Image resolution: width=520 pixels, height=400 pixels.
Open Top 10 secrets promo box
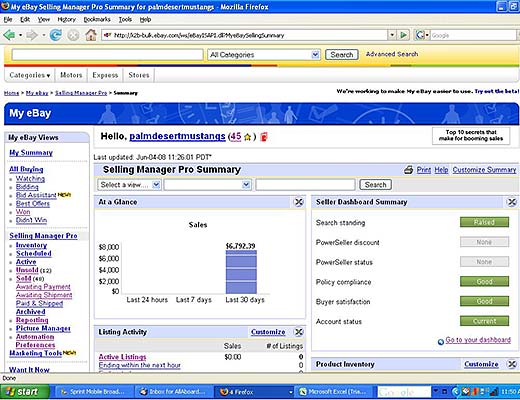coord(471,136)
